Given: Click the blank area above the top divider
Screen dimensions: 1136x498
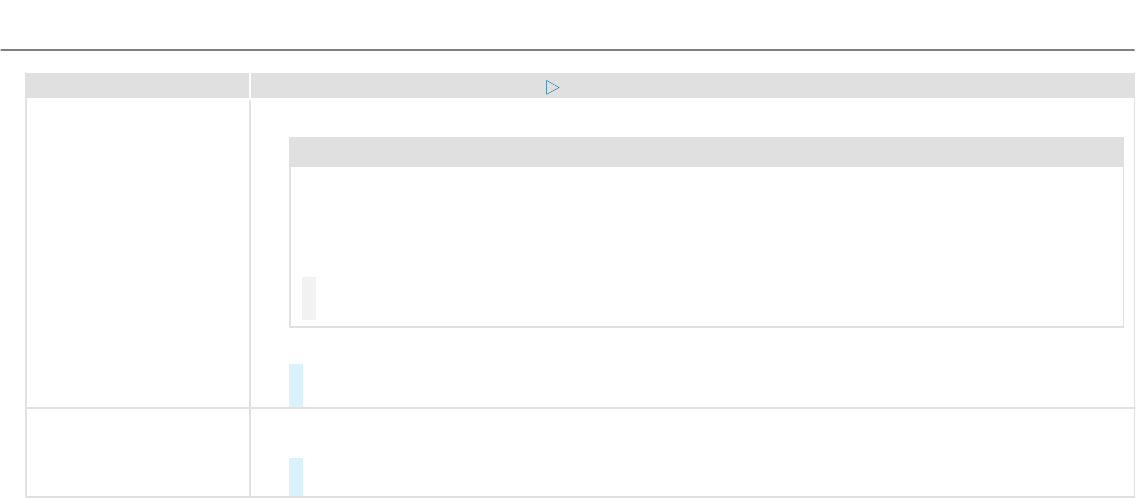Looking at the screenshot, I should [568, 22].
